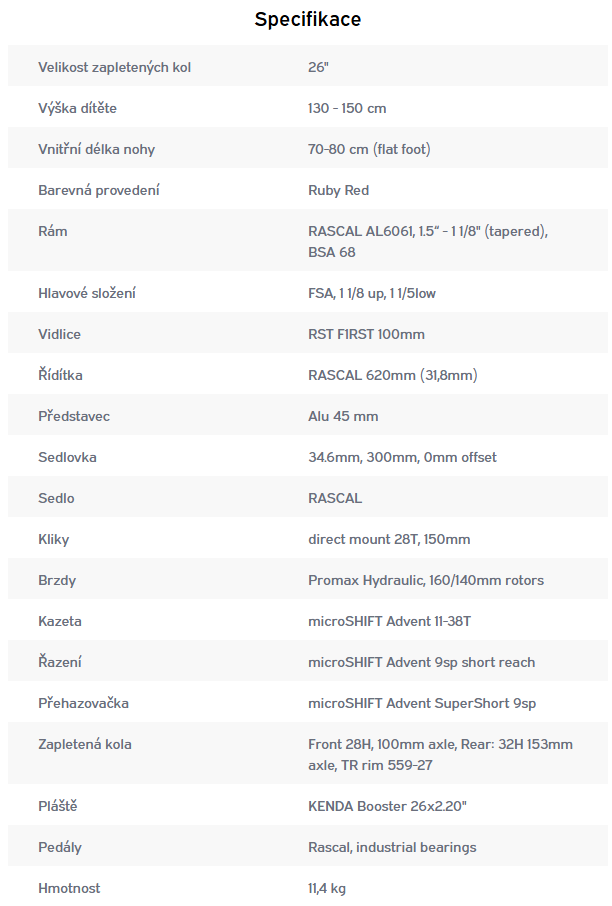612x906 pixels.
Task: Click the Vnitřní délka nohy label
Action: (x=96, y=149)
